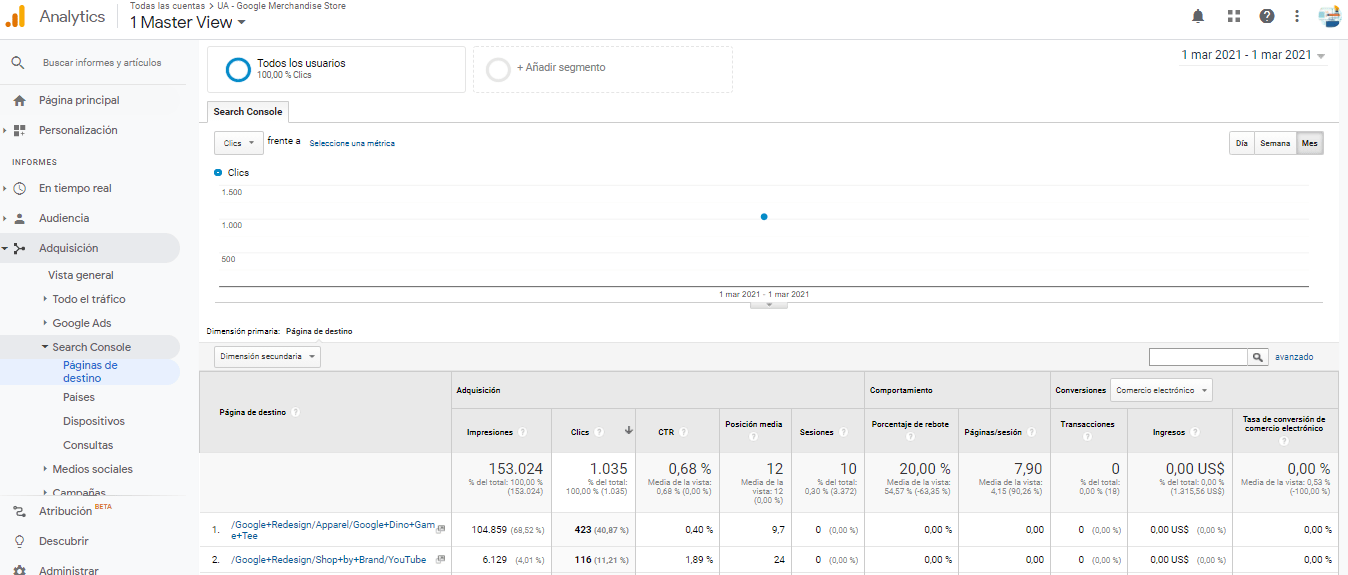Sort by Posición media column header
The height and width of the screenshot is (575, 1348).
point(752,424)
